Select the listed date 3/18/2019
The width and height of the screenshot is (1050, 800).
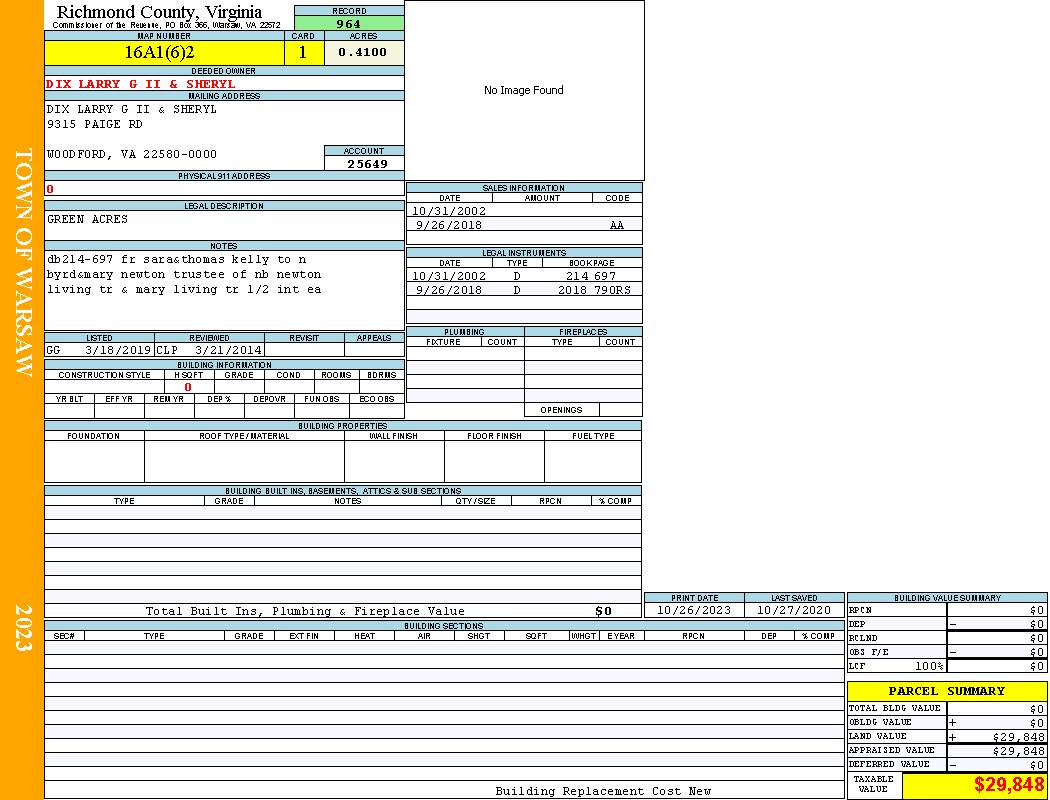[x=117, y=351]
